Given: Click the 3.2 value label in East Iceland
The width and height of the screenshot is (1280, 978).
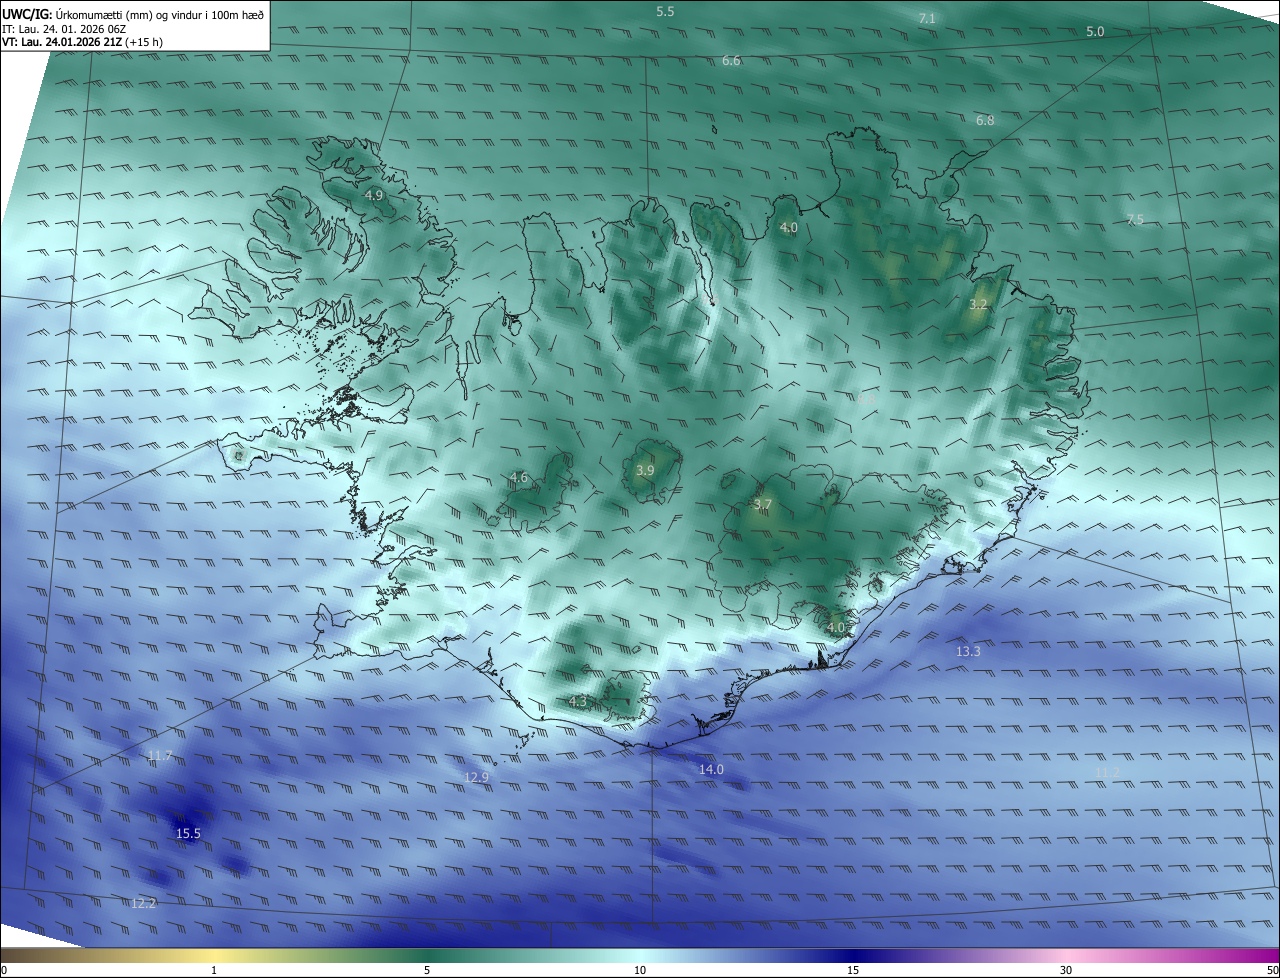Looking at the screenshot, I should click(x=978, y=304).
